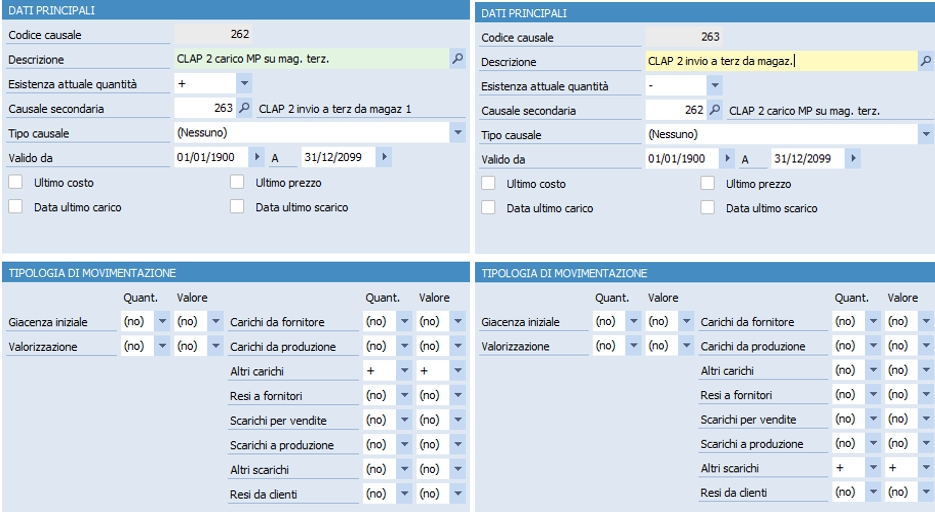This screenshot has width=935, height=512.
Task: Tick Ultimo prezzo checkbox in right panel
Action: [707, 183]
